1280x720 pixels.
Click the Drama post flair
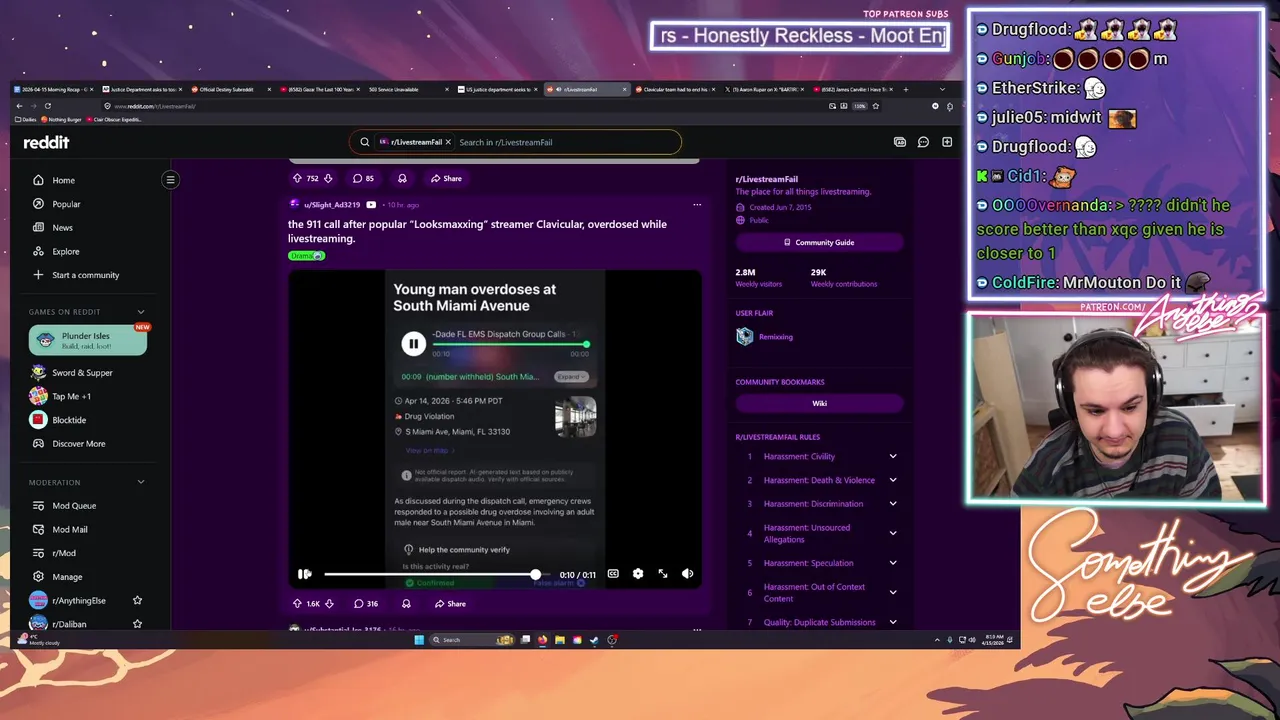pyautogui.click(x=306, y=256)
